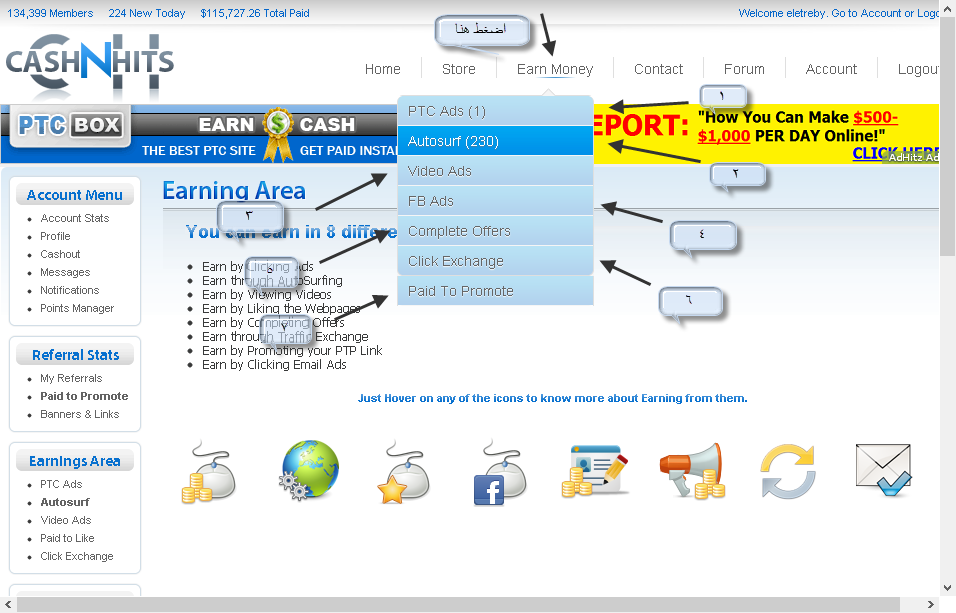Open the Profile sidebar link
This screenshot has height=613, width=956.
(x=55, y=236)
